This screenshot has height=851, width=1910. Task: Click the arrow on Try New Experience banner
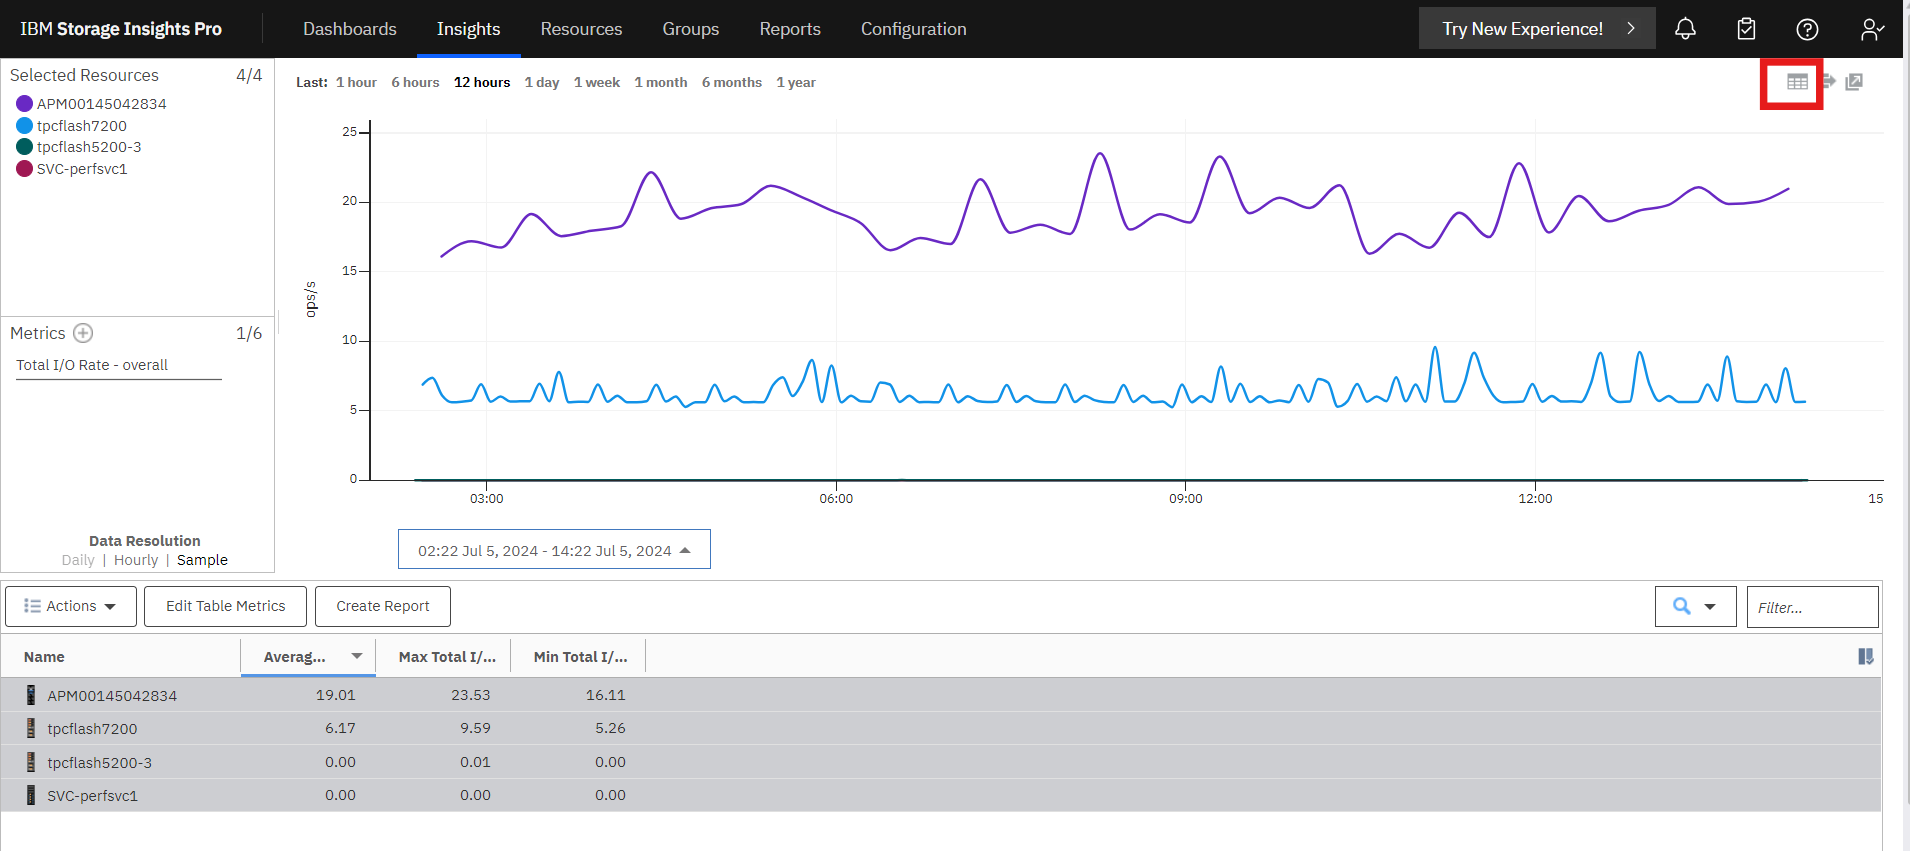coord(1631,29)
